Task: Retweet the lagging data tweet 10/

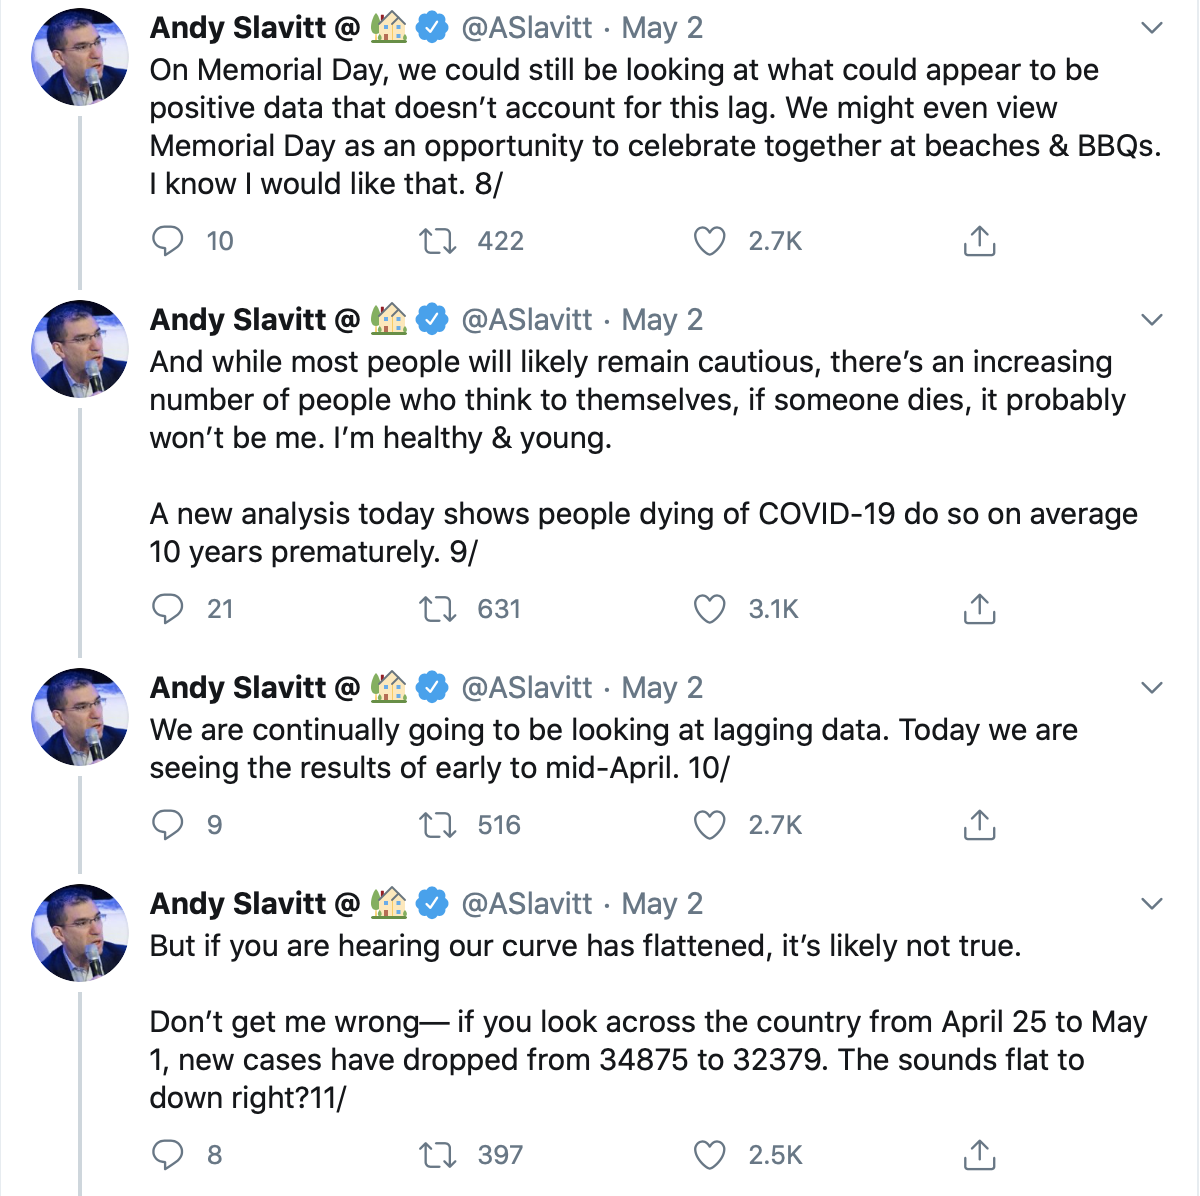Action: coord(437,825)
